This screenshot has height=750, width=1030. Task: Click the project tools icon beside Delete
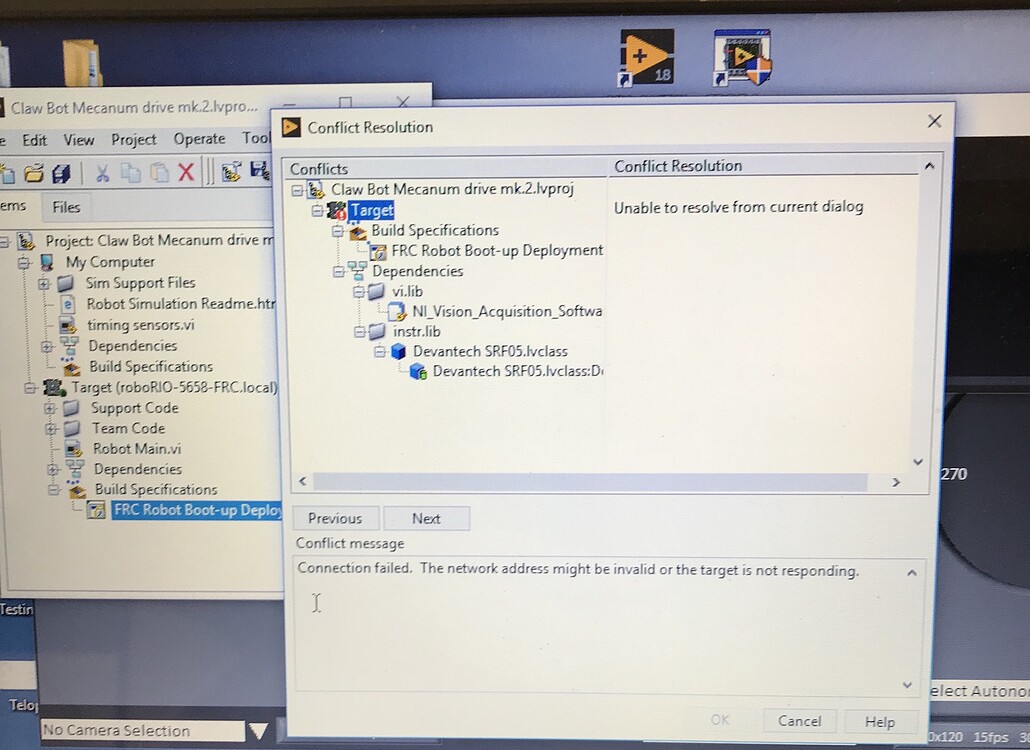point(231,172)
